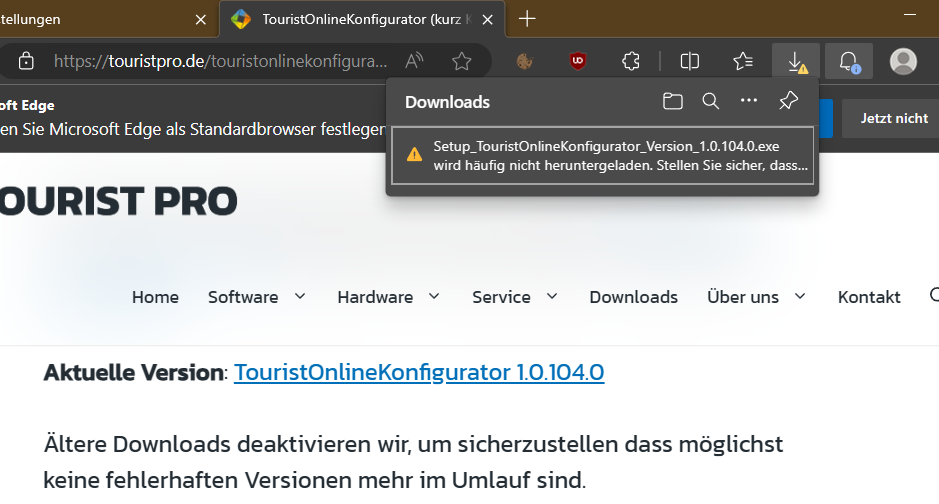Open the Downloads navigation menu item
The image size is (939, 504).
point(633,297)
